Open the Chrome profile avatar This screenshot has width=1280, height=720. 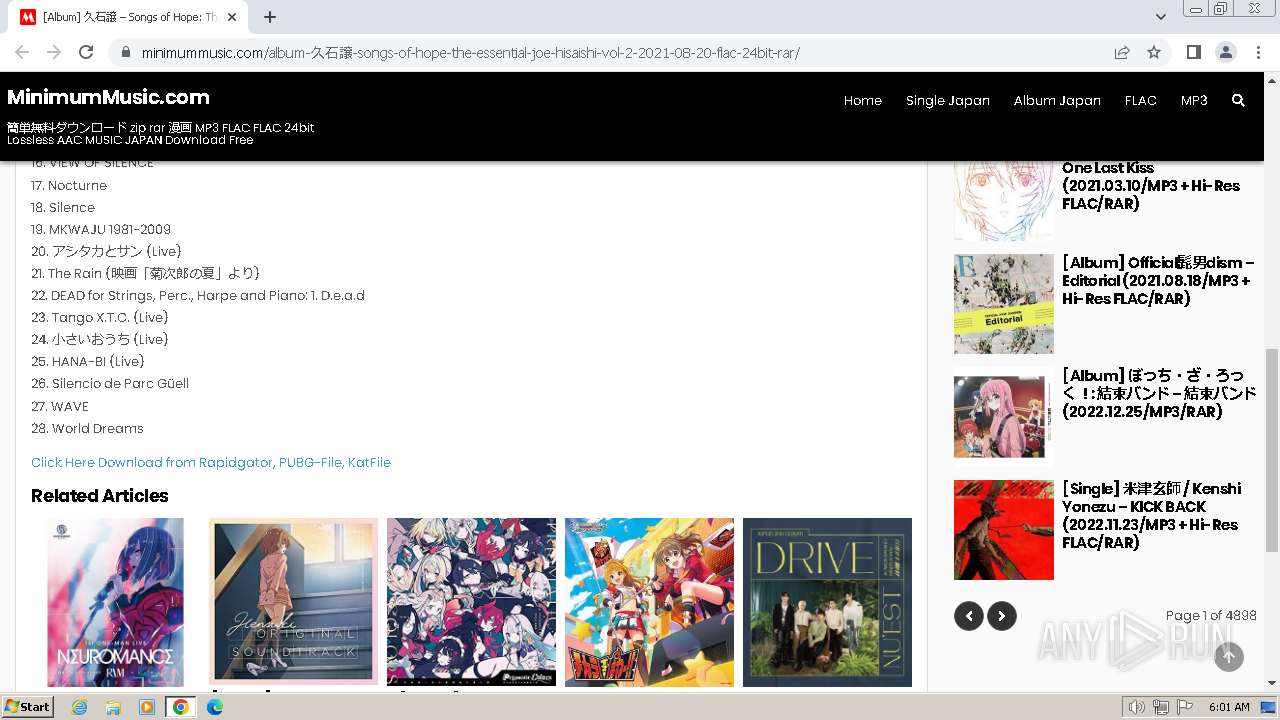click(1225, 52)
